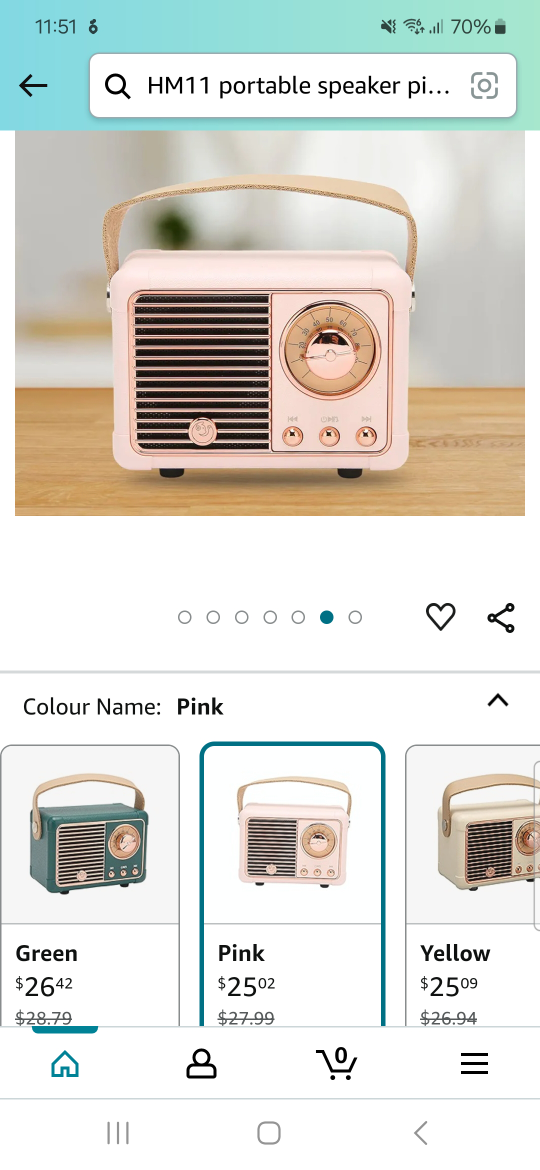The width and height of the screenshot is (540, 1170).
Task: Jump to first image dot indicator
Action: 185,617
